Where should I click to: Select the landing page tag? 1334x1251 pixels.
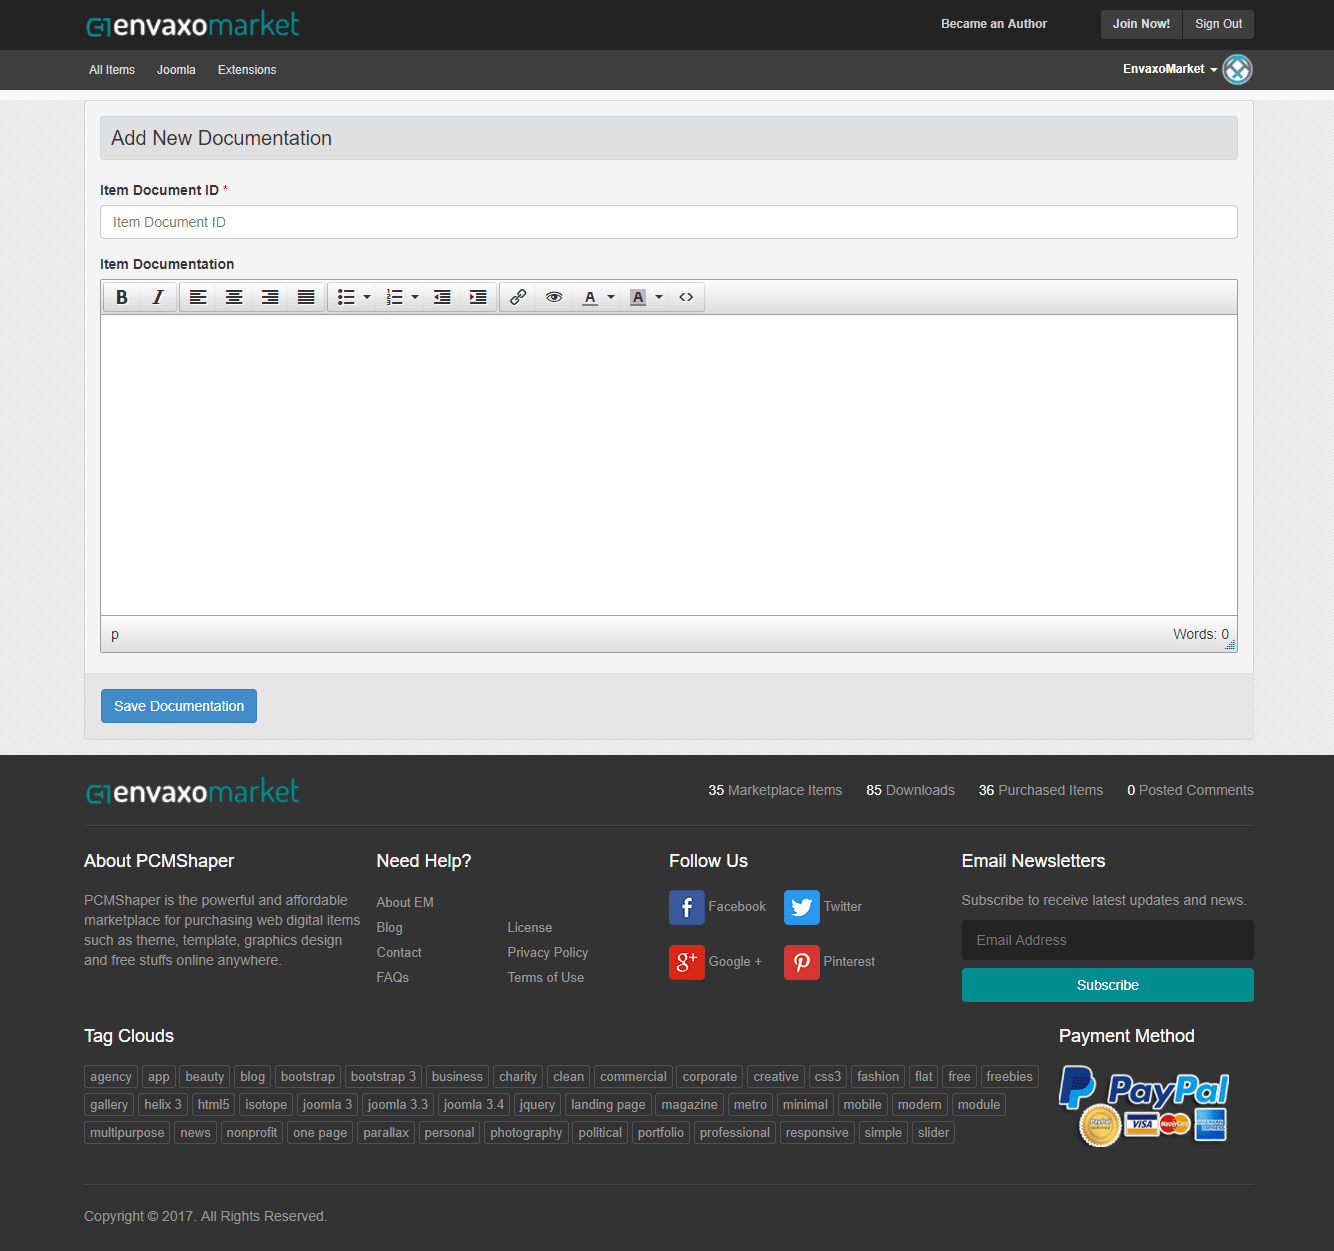(608, 1105)
